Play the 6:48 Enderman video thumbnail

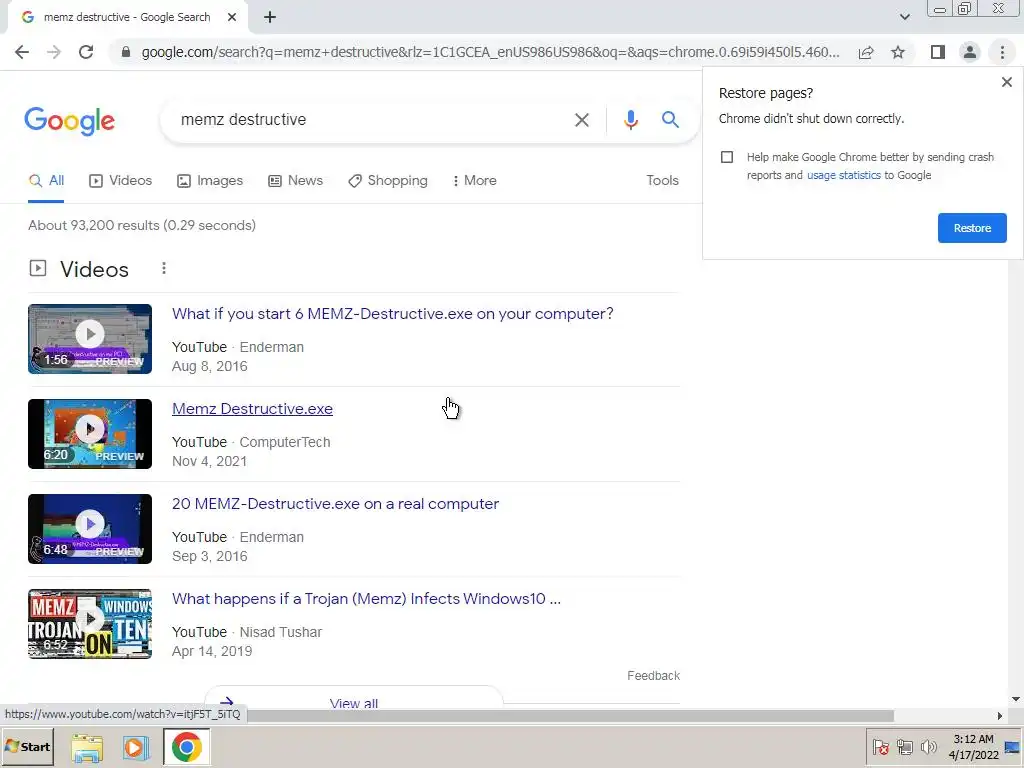pyautogui.click(x=90, y=529)
